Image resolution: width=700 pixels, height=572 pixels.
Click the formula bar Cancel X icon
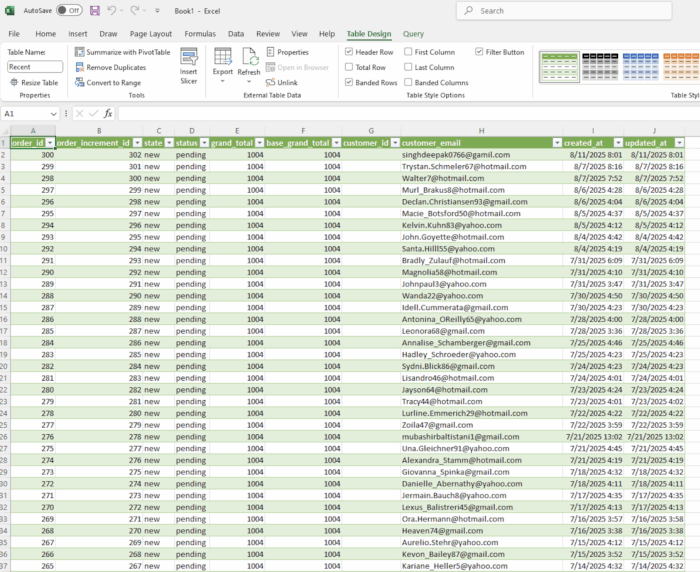pyautogui.click(x=79, y=114)
